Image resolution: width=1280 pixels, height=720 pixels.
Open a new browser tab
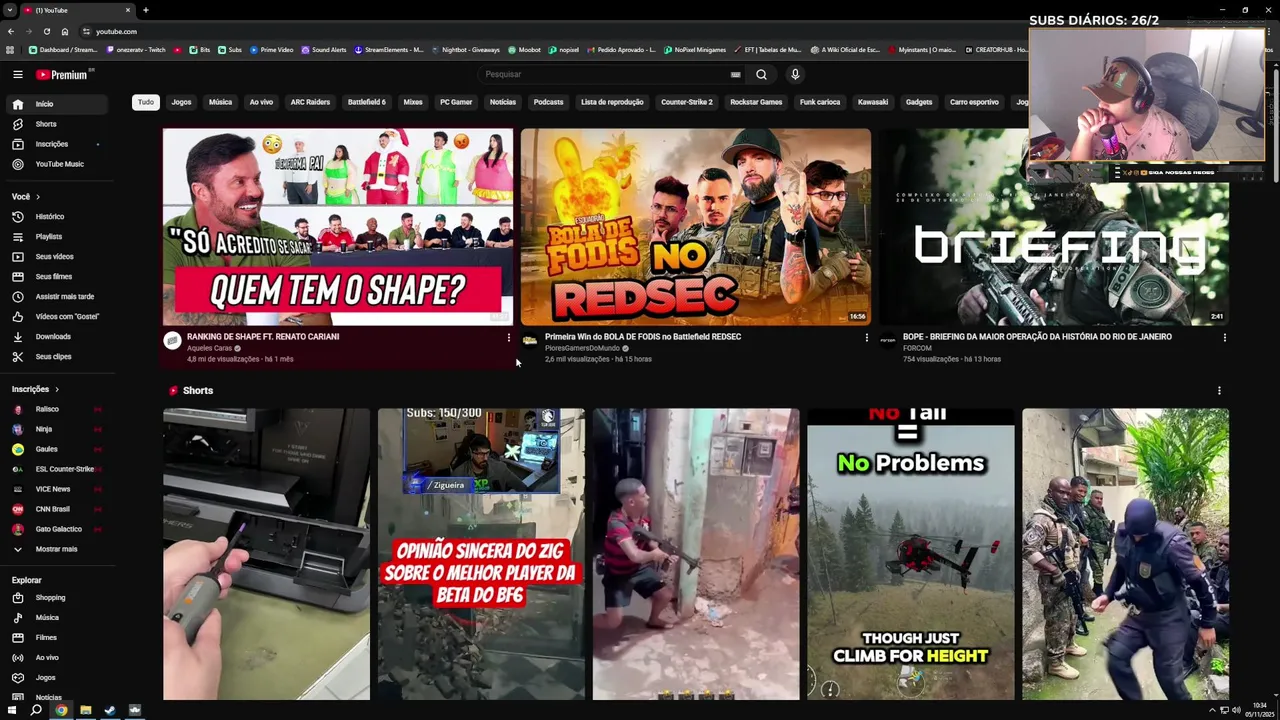145,10
